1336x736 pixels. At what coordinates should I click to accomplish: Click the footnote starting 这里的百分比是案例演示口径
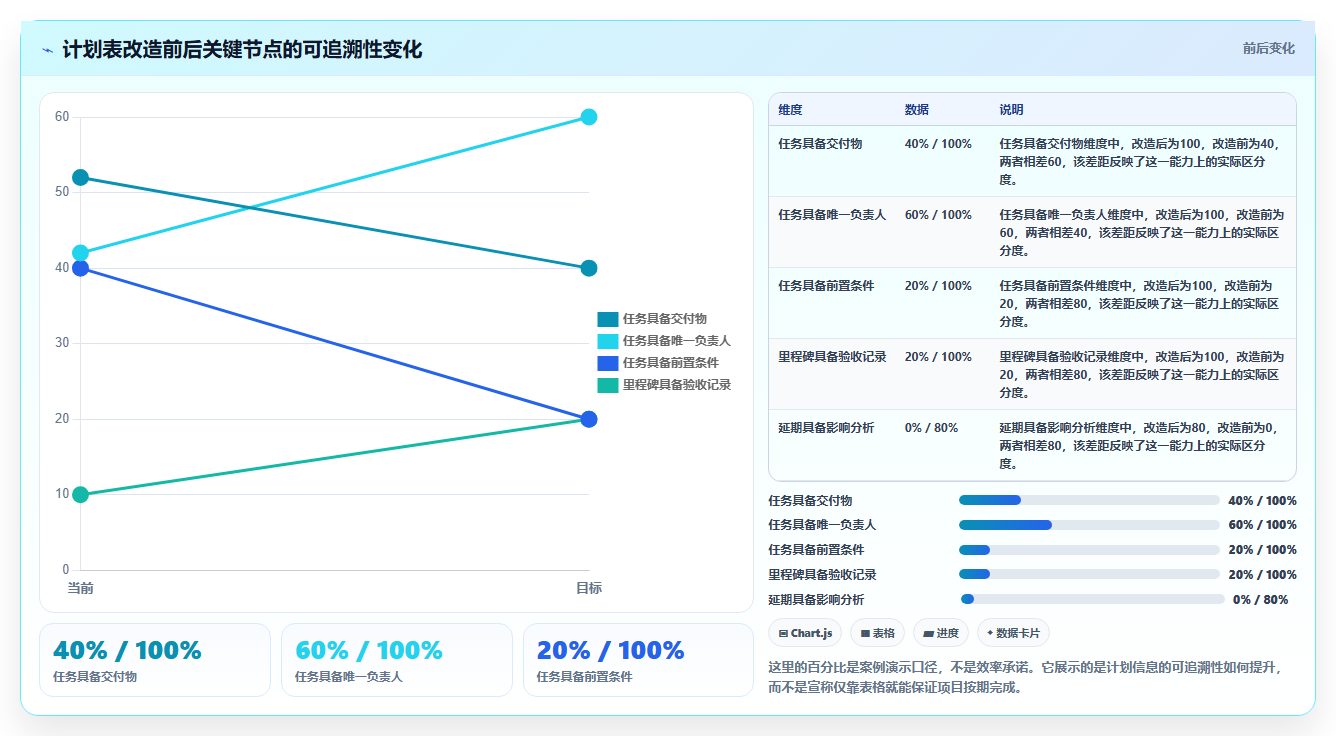pos(1026,677)
